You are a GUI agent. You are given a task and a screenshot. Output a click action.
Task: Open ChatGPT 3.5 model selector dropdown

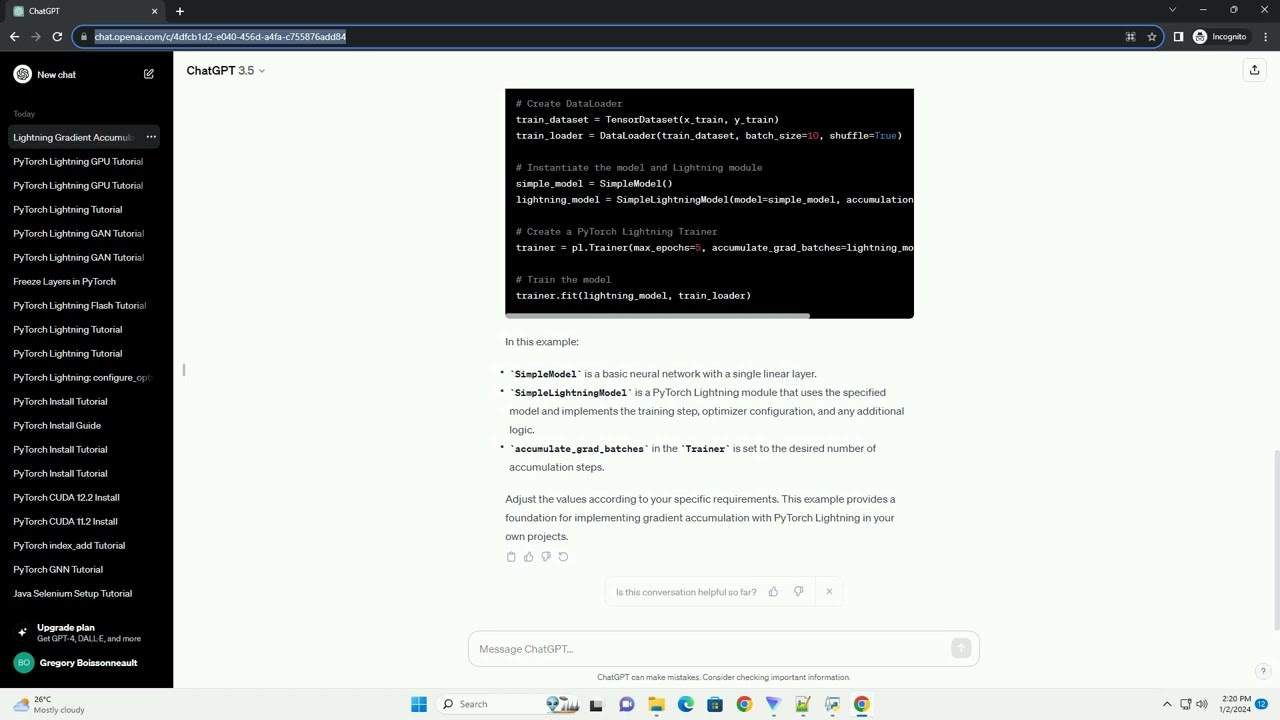(x=226, y=71)
